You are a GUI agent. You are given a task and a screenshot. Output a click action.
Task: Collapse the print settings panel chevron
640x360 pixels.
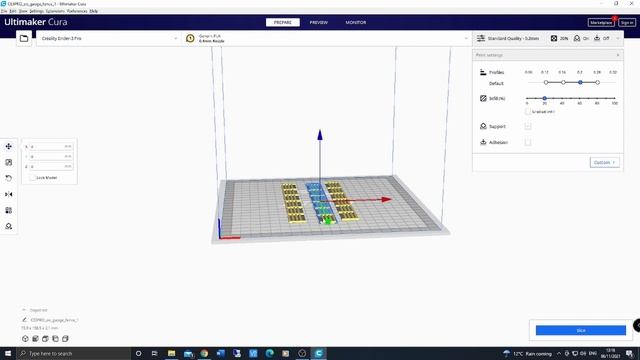[x=618, y=38]
